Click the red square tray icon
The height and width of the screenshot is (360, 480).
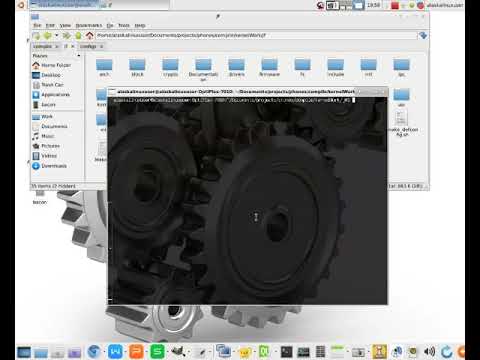(x=395, y=5)
